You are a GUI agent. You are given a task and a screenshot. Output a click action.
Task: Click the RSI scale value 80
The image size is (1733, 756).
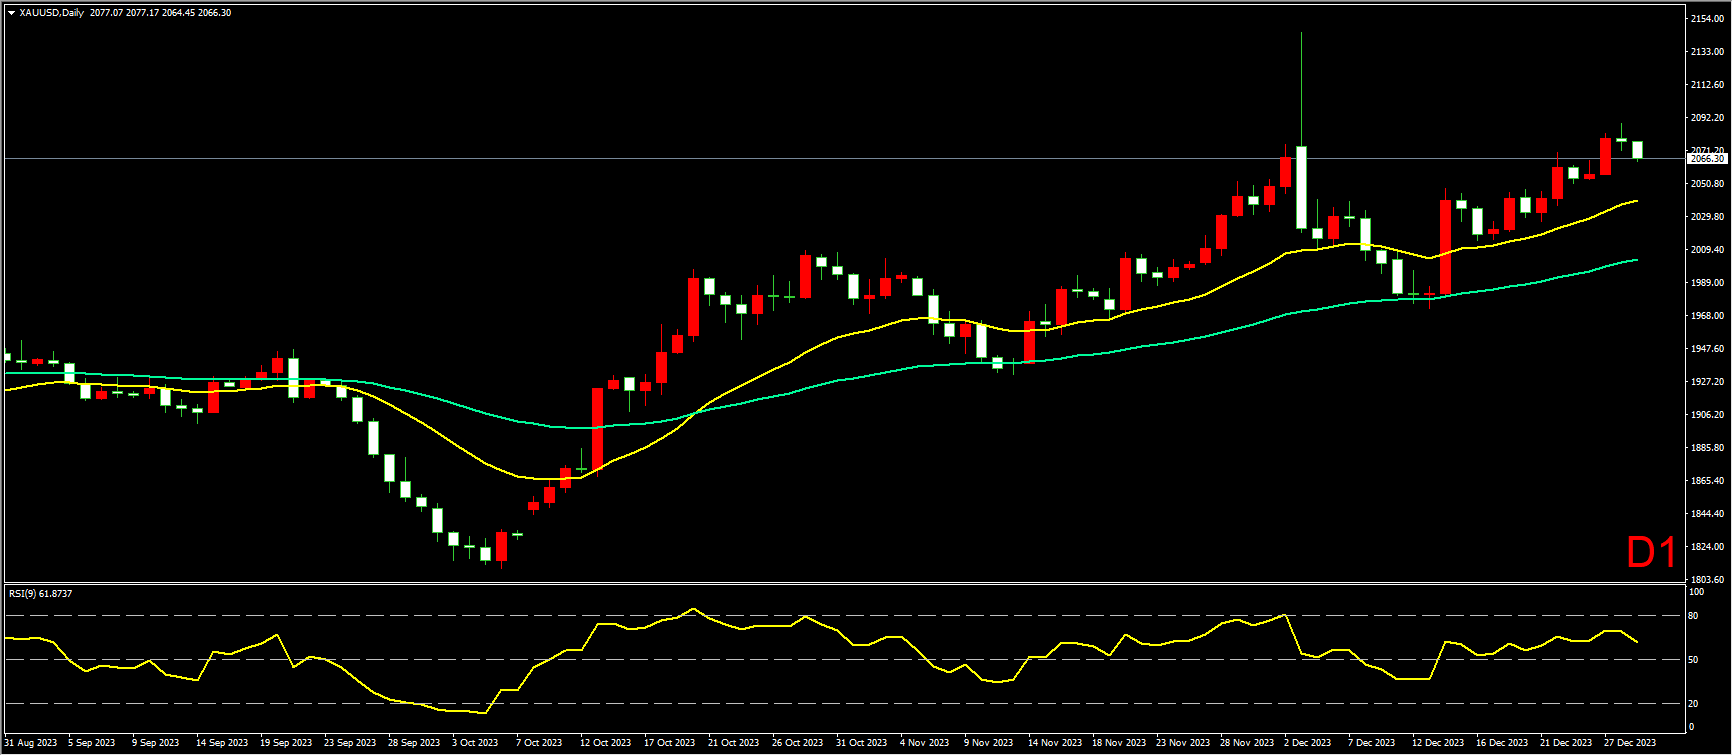point(1694,616)
